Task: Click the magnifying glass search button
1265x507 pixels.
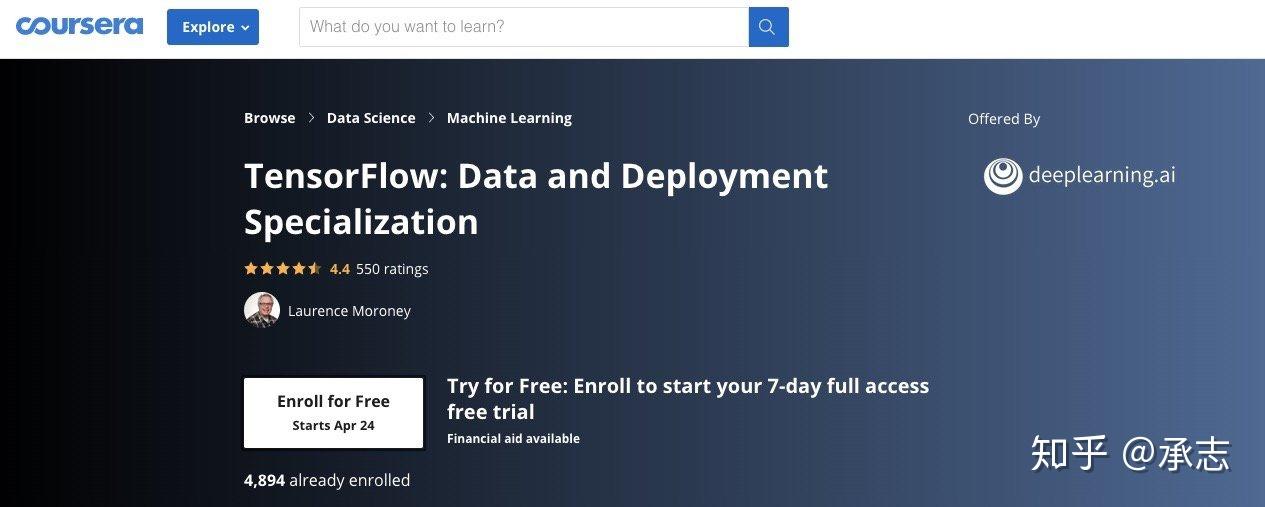Action: click(768, 27)
